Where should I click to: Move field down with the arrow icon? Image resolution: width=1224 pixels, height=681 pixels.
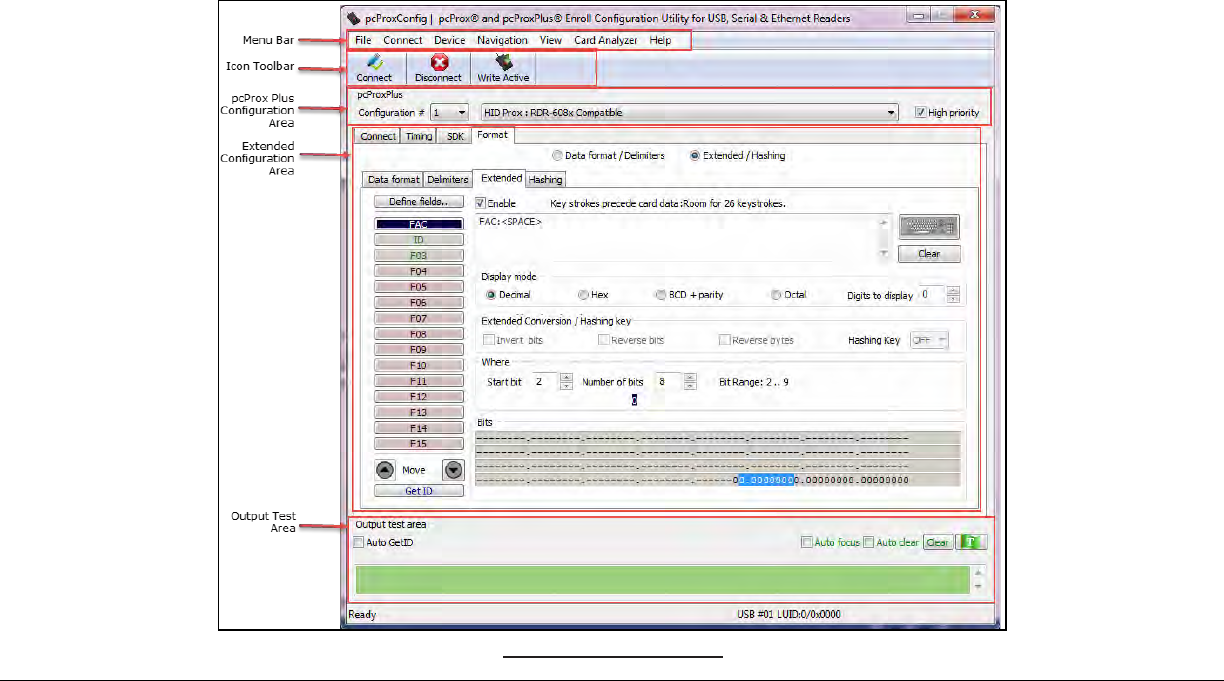tap(453, 469)
